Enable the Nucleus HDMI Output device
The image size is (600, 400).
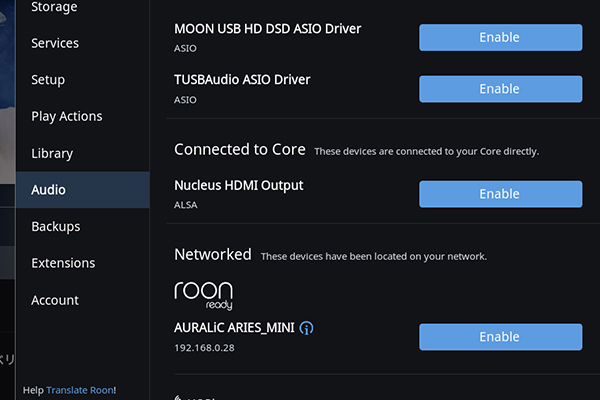coord(499,194)
